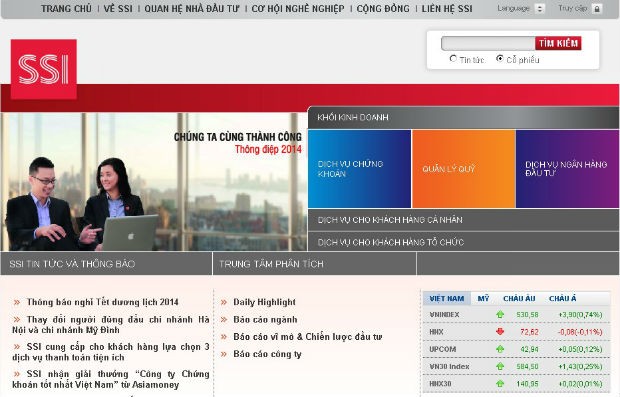Select the HNX30 index name

(x=440, y=384)
